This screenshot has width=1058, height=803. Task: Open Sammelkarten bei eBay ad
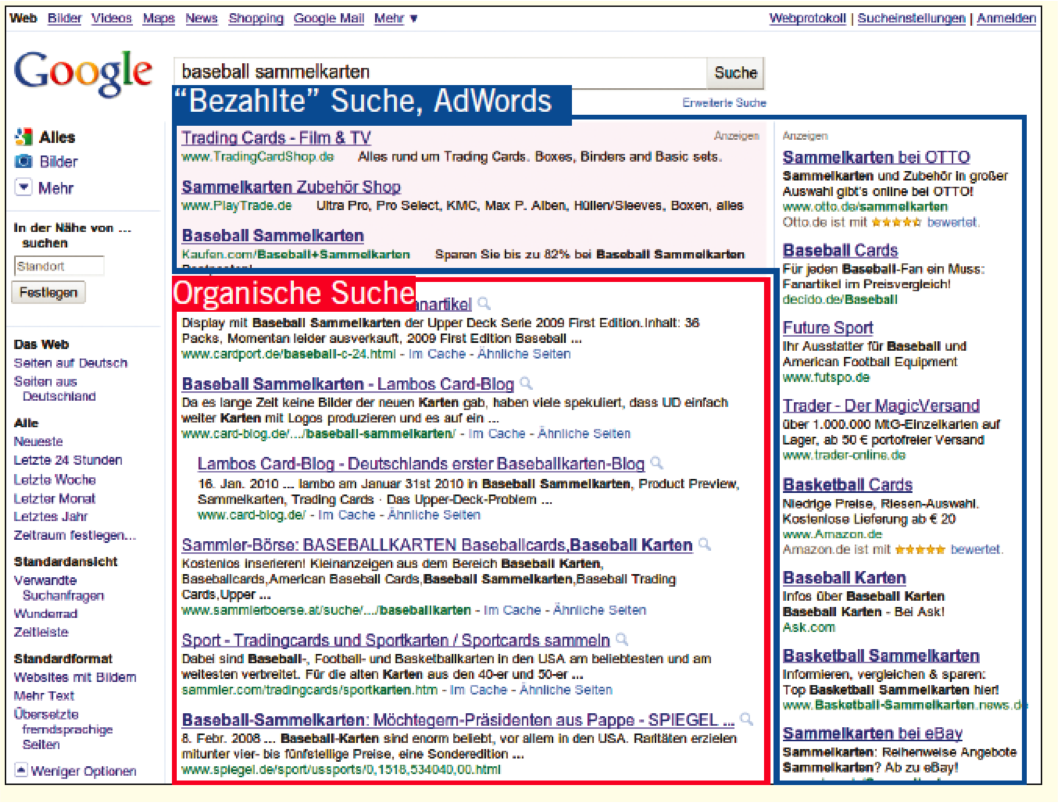pos(872,733)
